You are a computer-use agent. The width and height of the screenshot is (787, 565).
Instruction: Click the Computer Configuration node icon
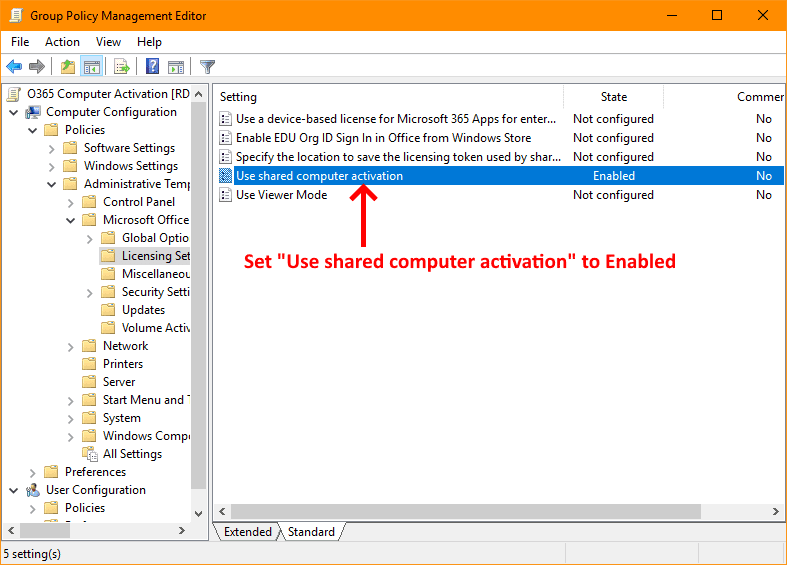33,112
